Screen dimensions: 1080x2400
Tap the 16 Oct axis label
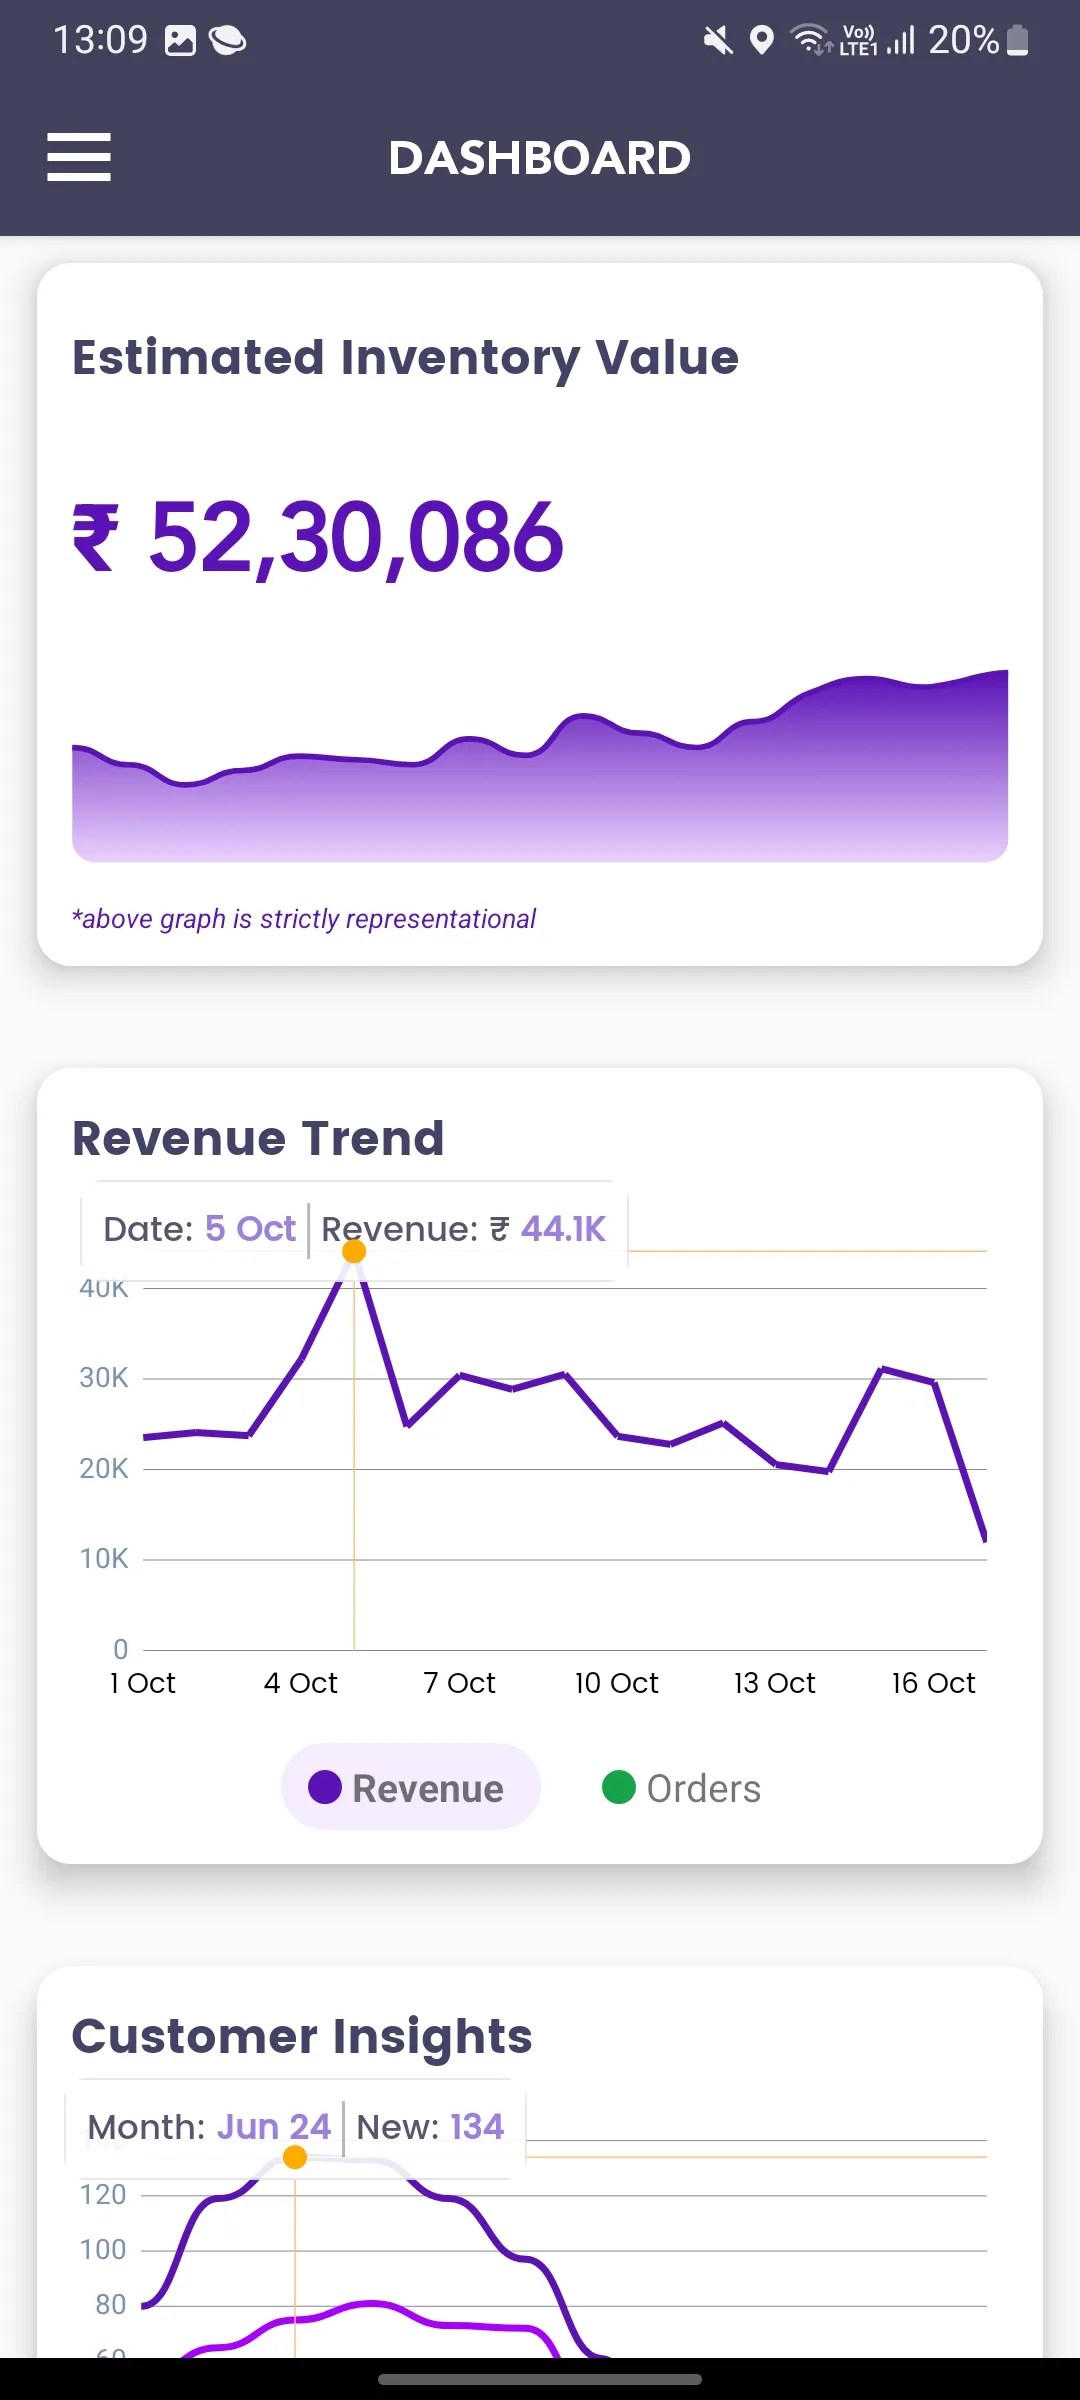933,1683
